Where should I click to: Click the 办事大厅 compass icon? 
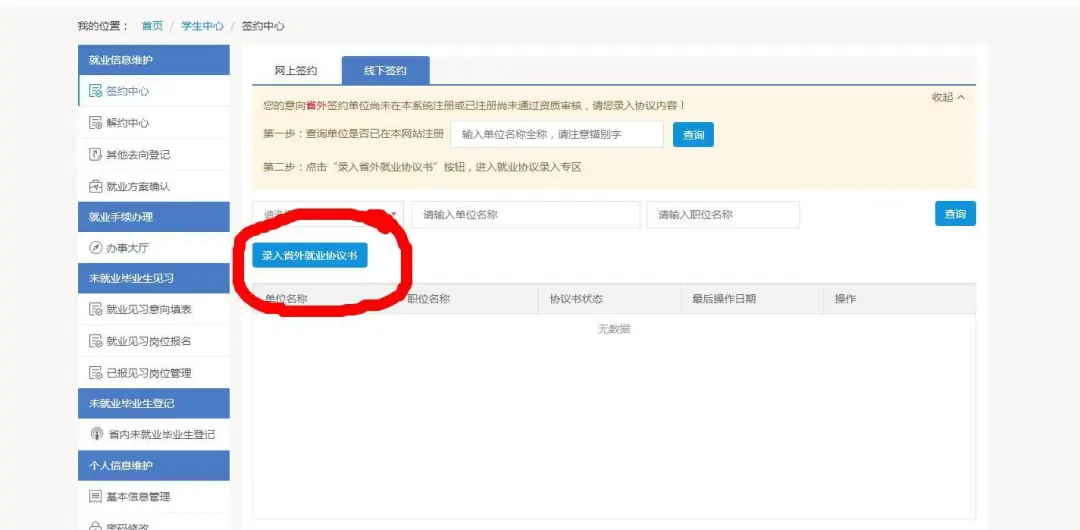96,248
